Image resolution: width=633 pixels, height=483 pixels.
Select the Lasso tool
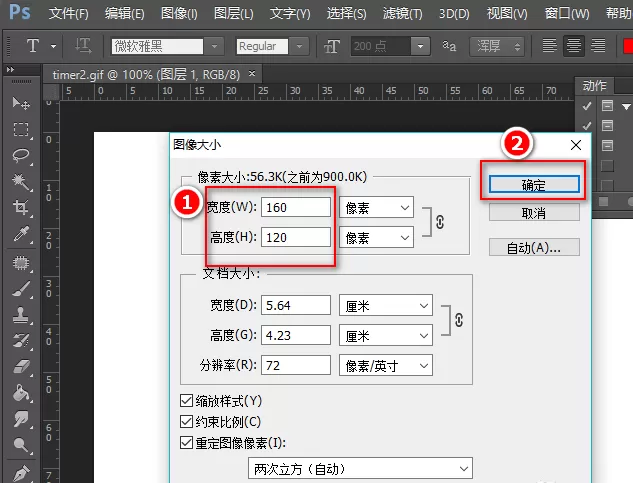pyautogui.click(x=21, y=156)
